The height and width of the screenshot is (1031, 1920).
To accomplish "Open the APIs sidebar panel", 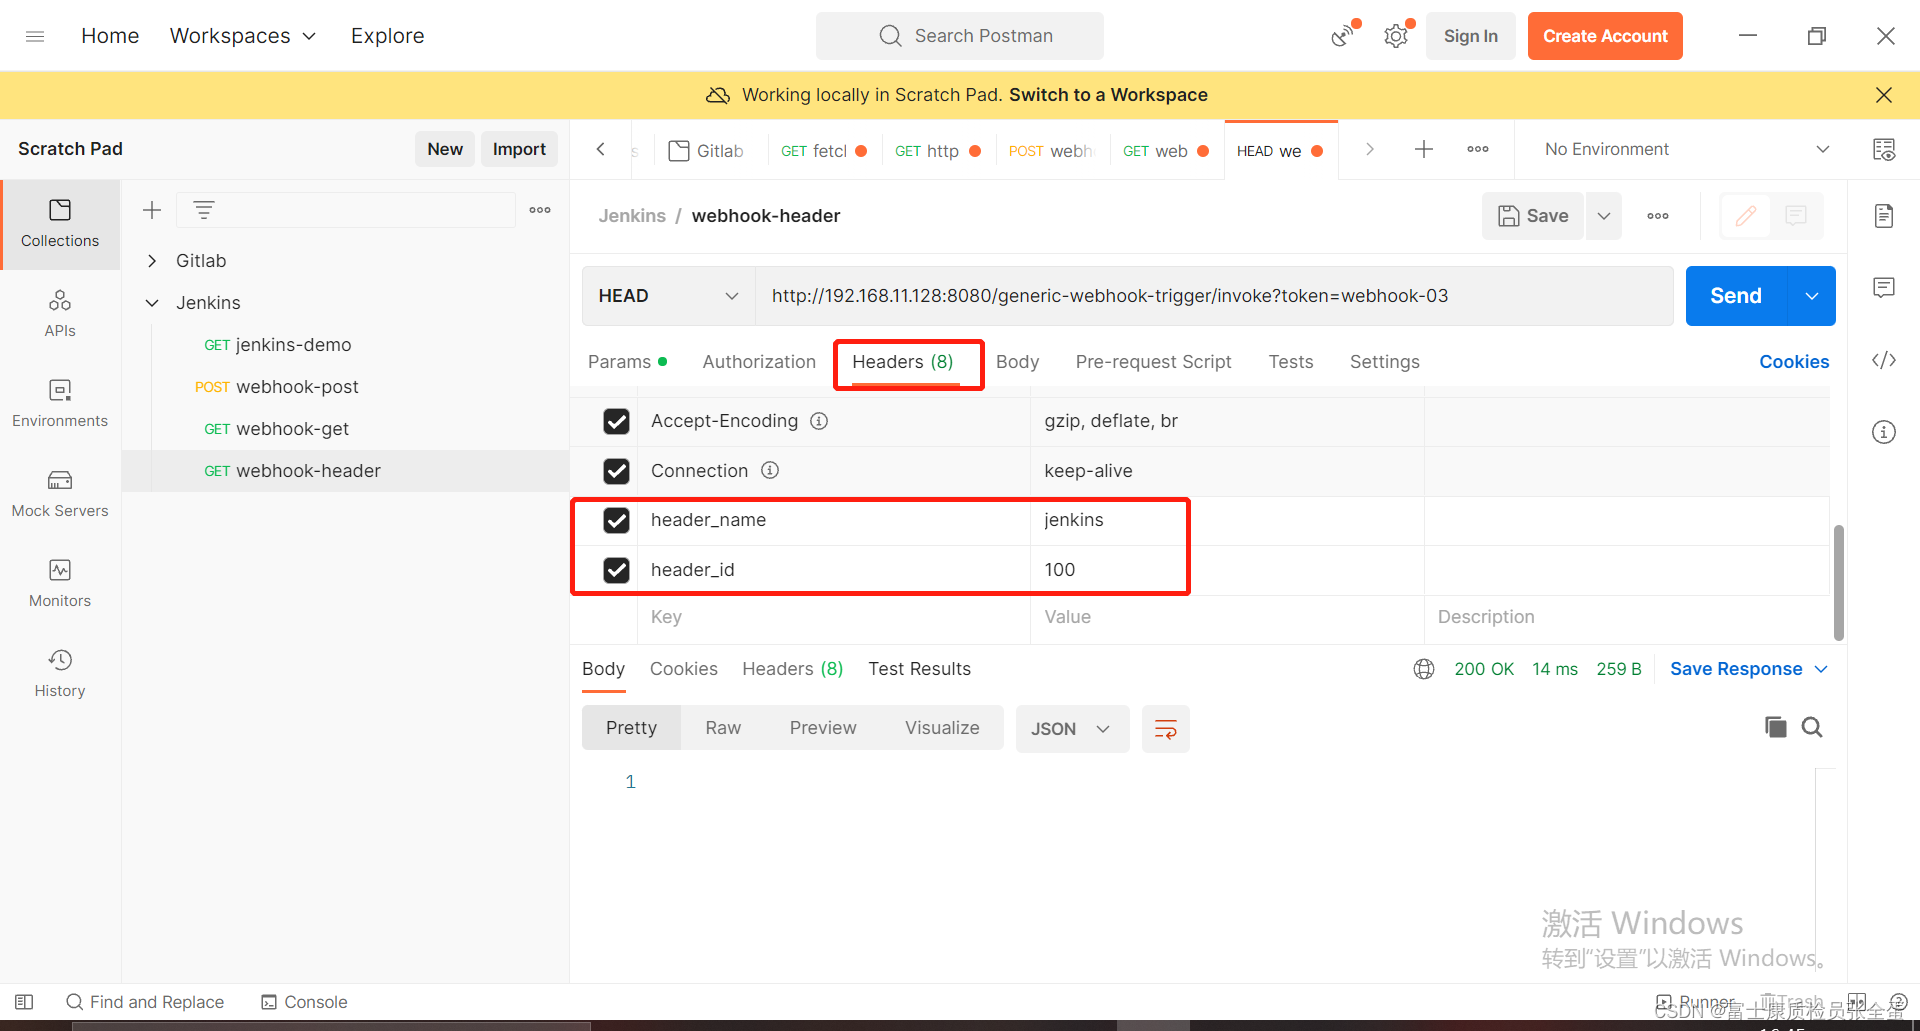I will [60, 314].
